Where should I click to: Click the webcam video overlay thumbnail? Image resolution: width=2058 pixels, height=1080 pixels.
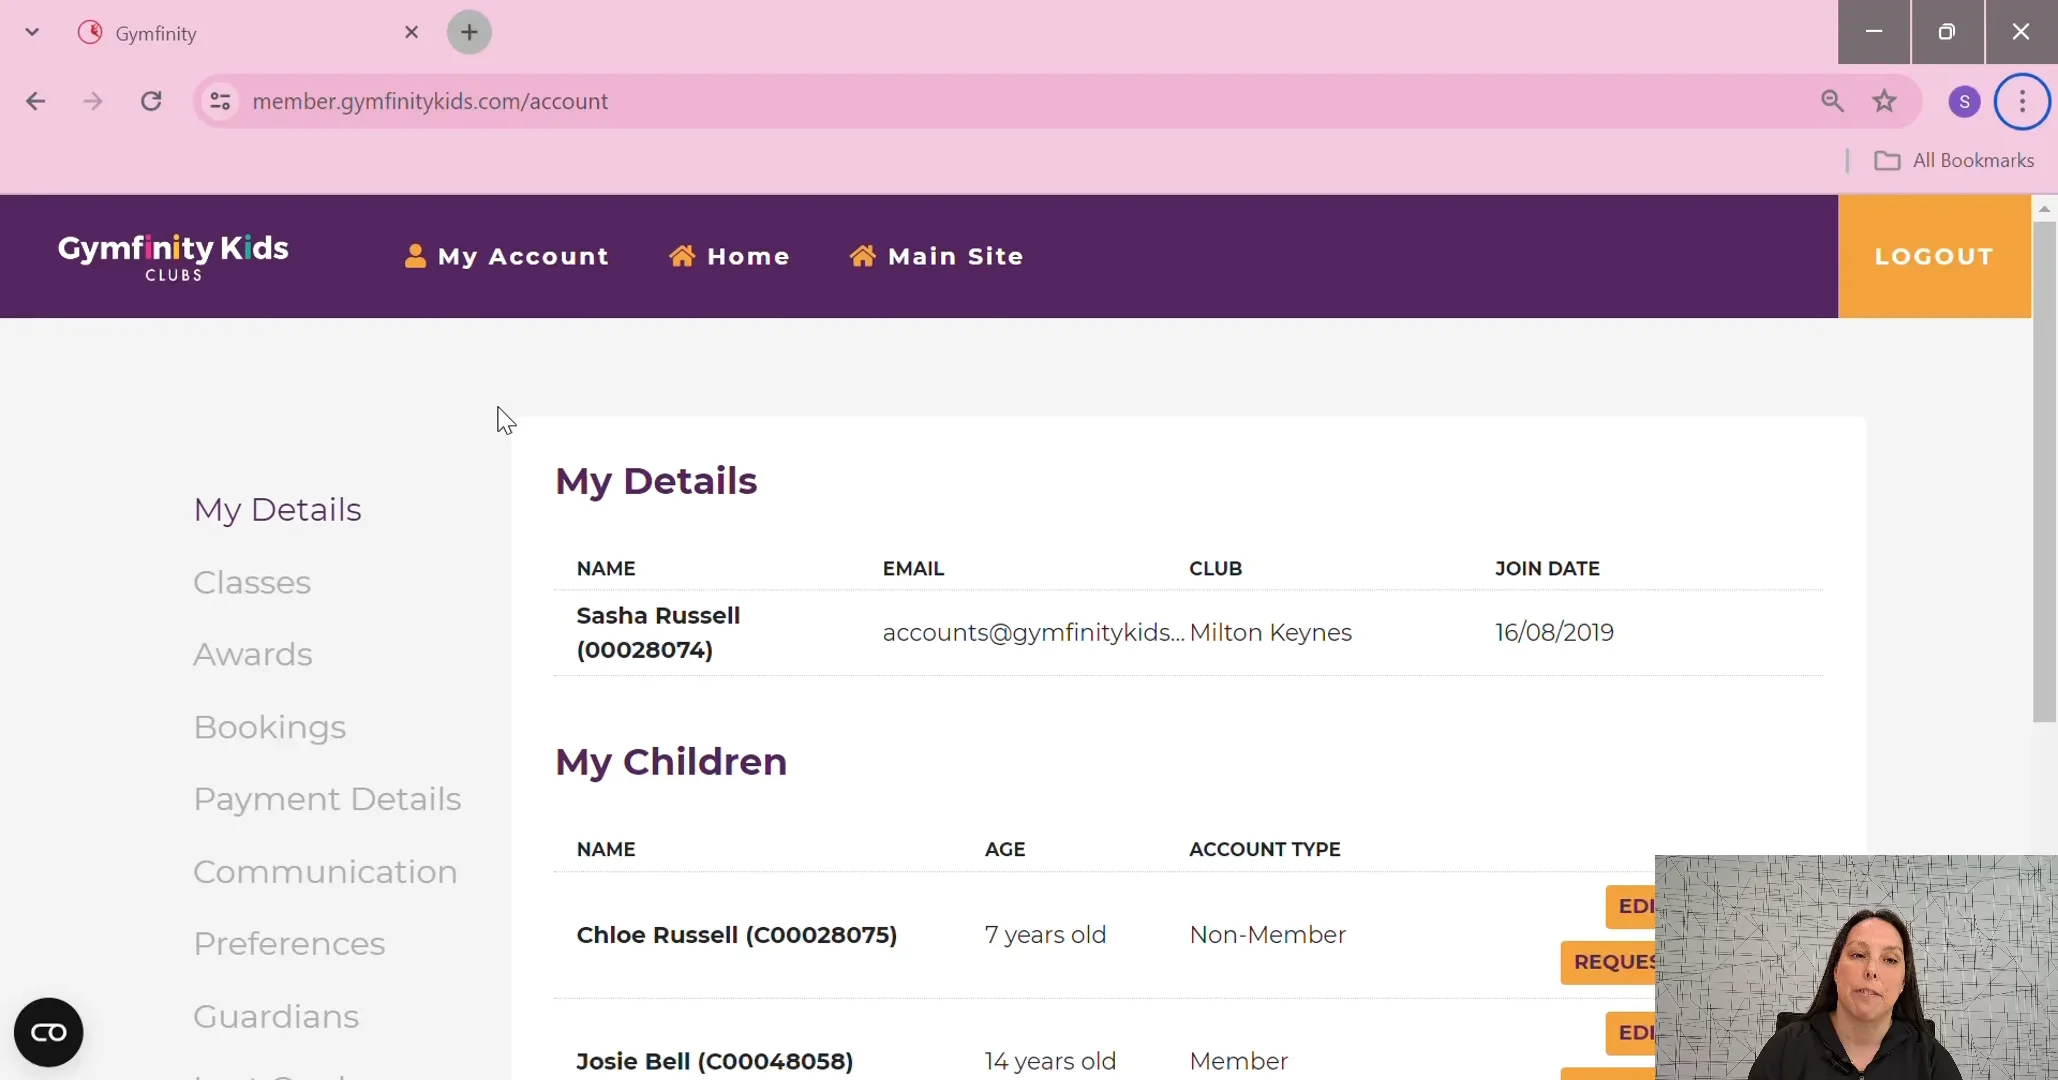pyautogui.click(x=1856, y=967)
